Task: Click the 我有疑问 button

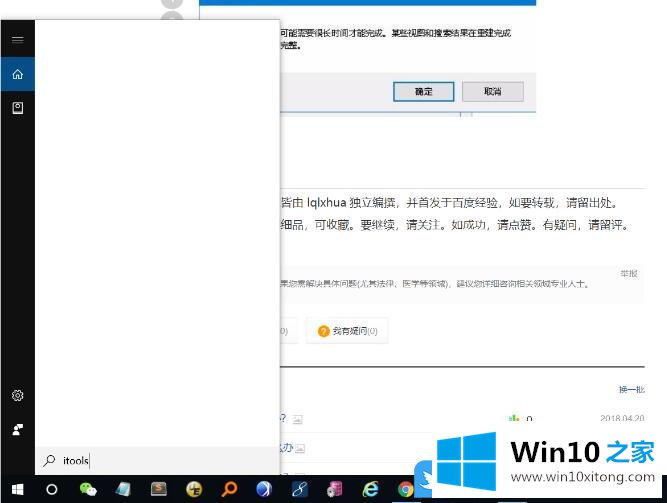Action: (347, 331)
